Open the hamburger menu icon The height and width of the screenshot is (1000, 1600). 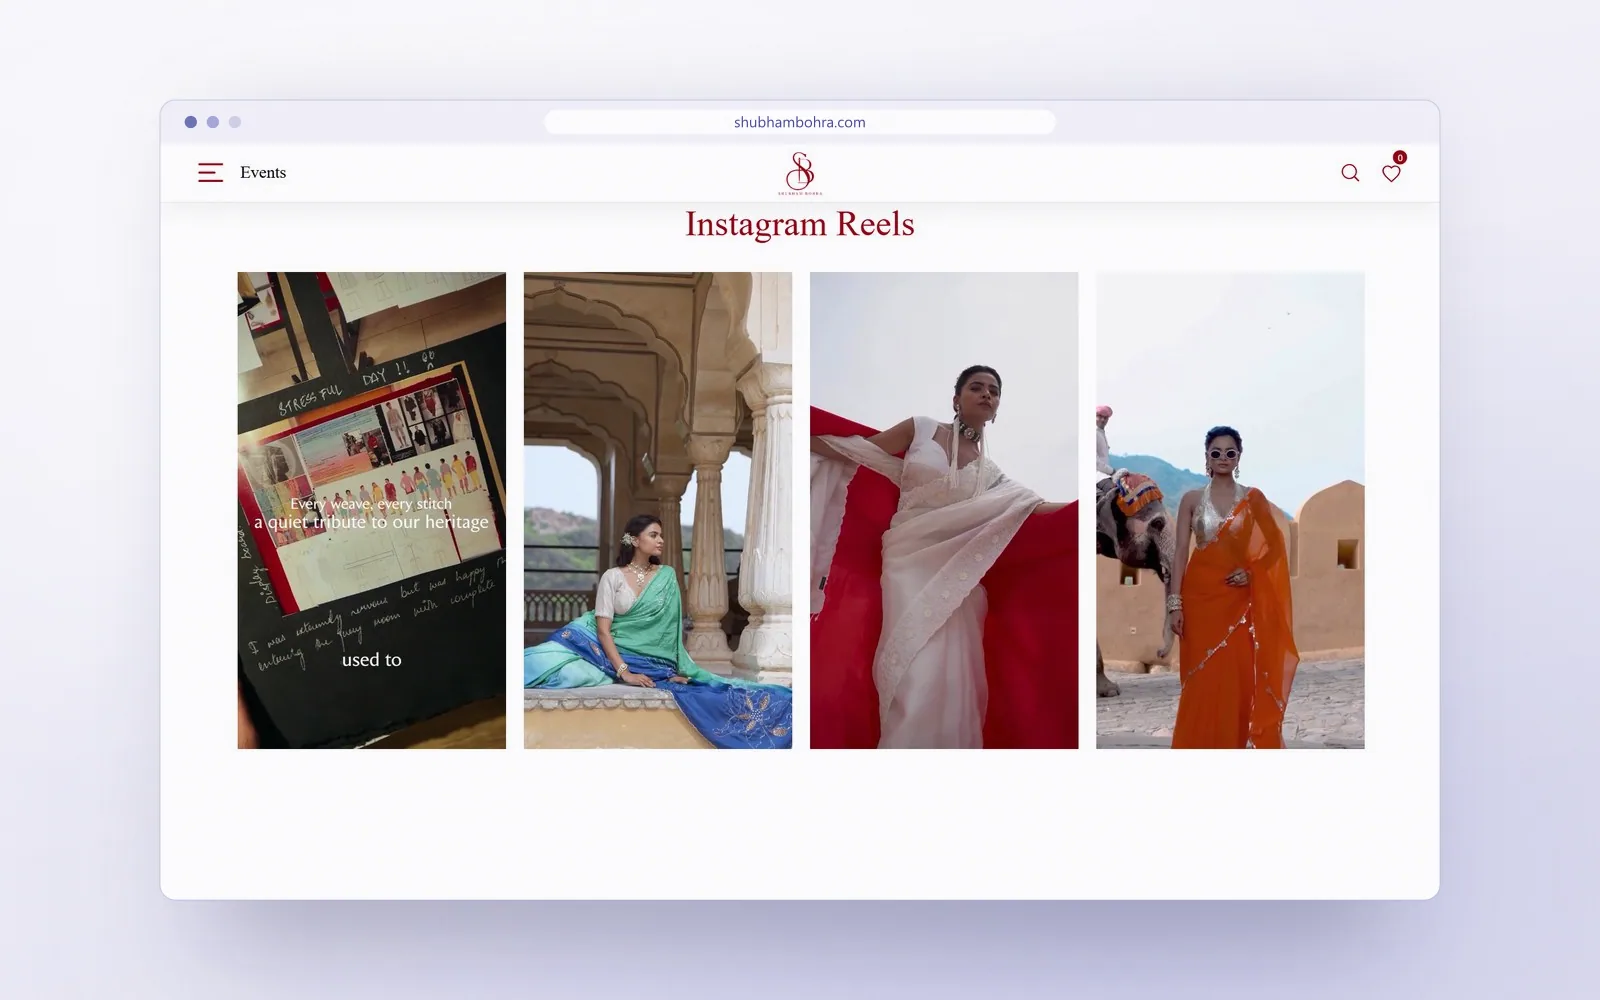210,173
